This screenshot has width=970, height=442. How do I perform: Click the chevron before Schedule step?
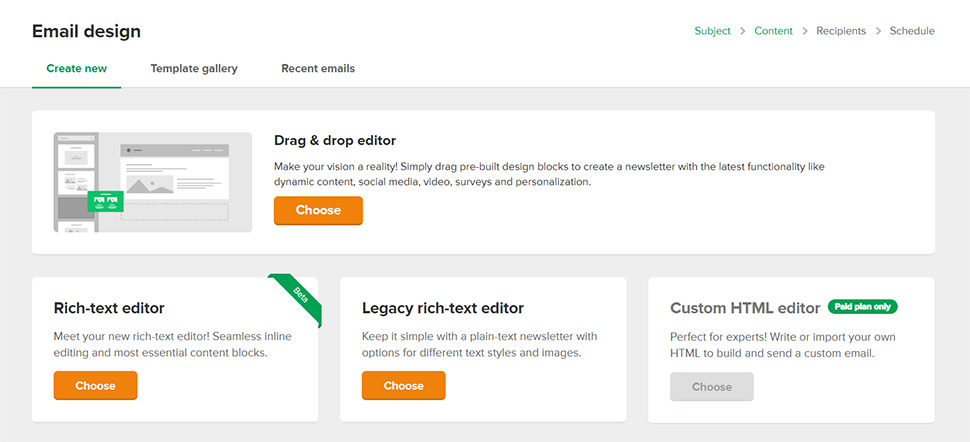coord(878,31)
